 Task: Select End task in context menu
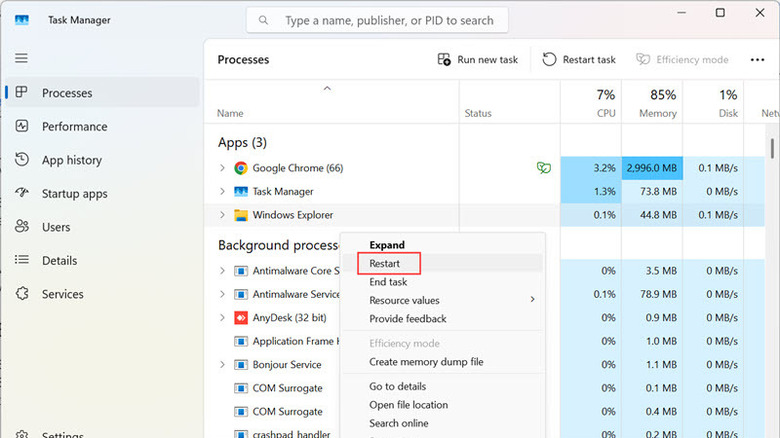[x=388, y=282]
